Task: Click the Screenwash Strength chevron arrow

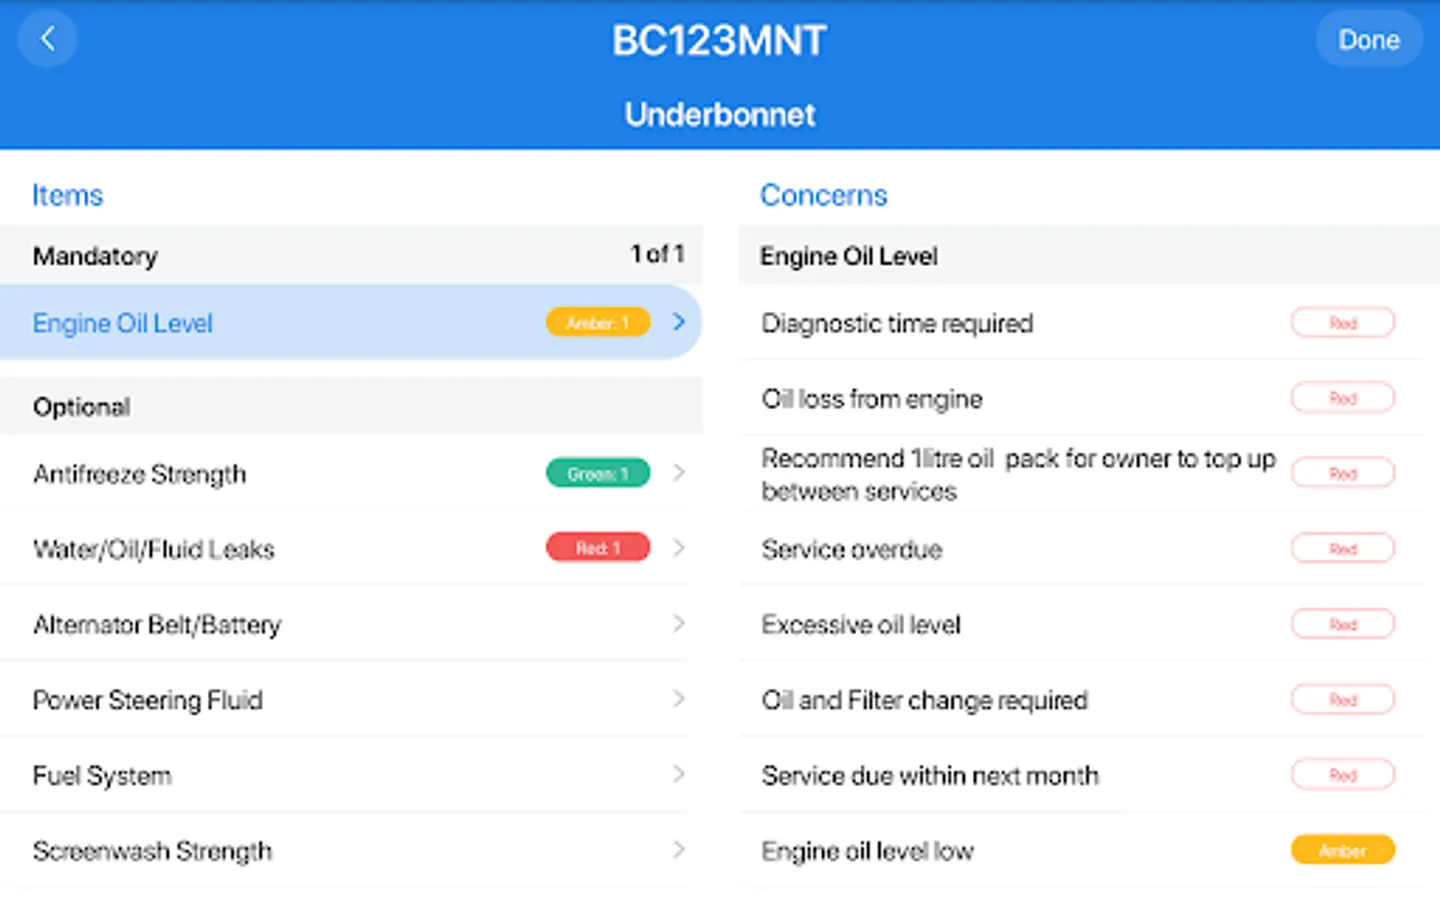Action: coord(679,850)
